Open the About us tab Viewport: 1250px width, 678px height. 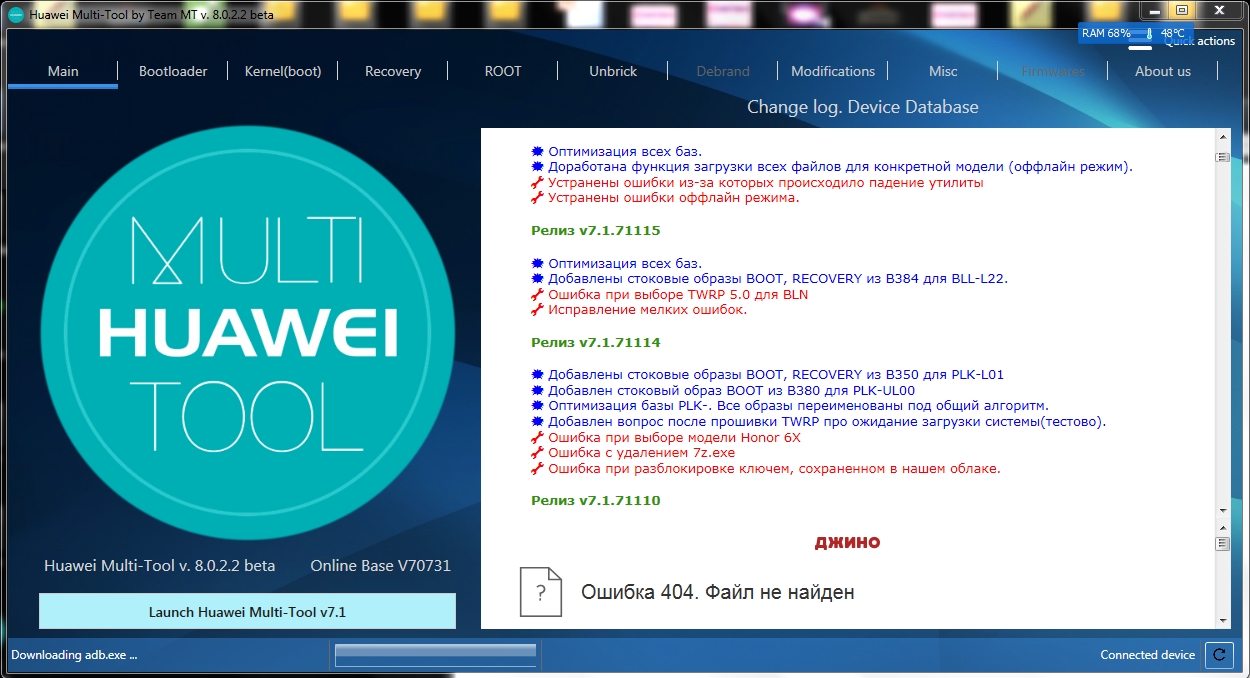point(1163,71)
